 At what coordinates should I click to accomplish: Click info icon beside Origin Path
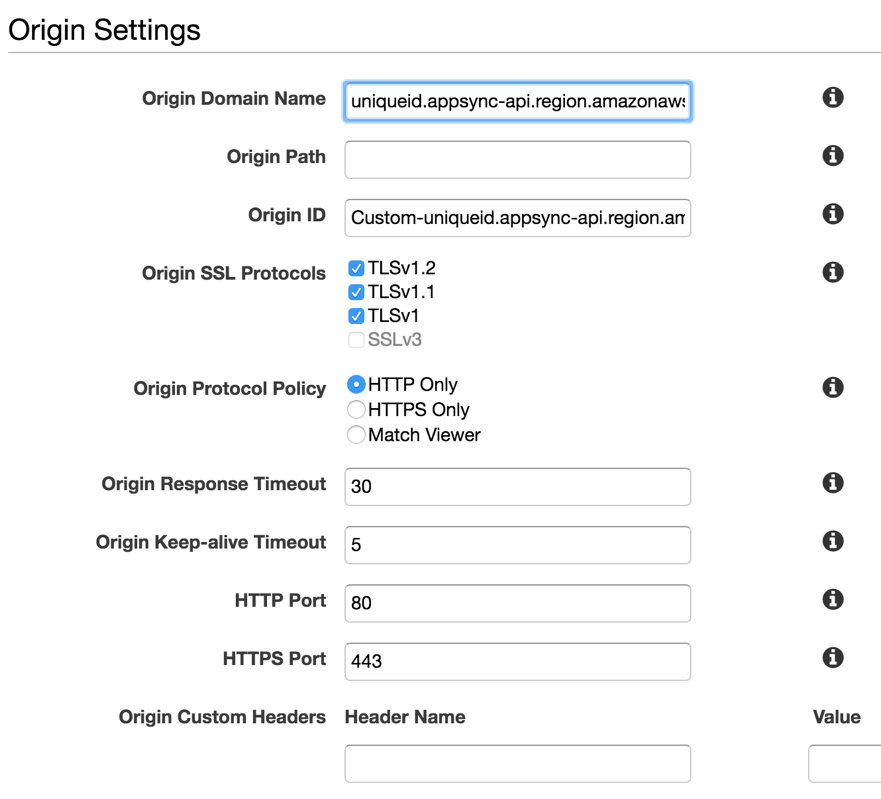832,156
